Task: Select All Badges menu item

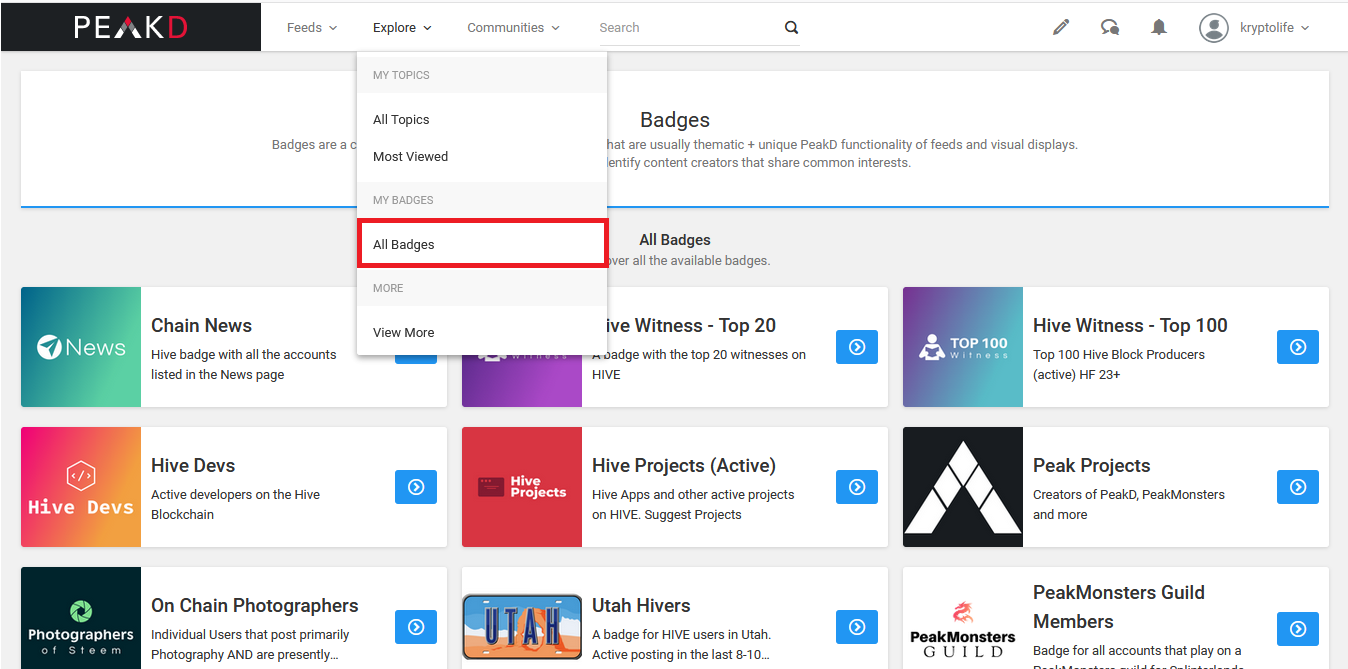Action: (x=404, y=245)
